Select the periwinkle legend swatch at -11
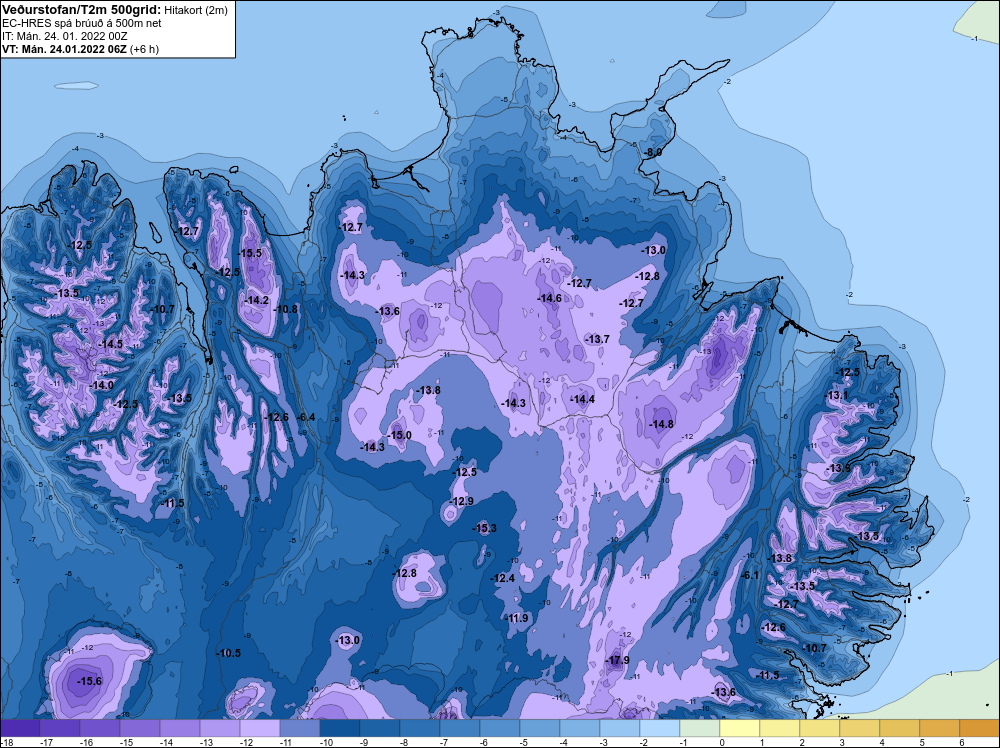 (300, 728)
